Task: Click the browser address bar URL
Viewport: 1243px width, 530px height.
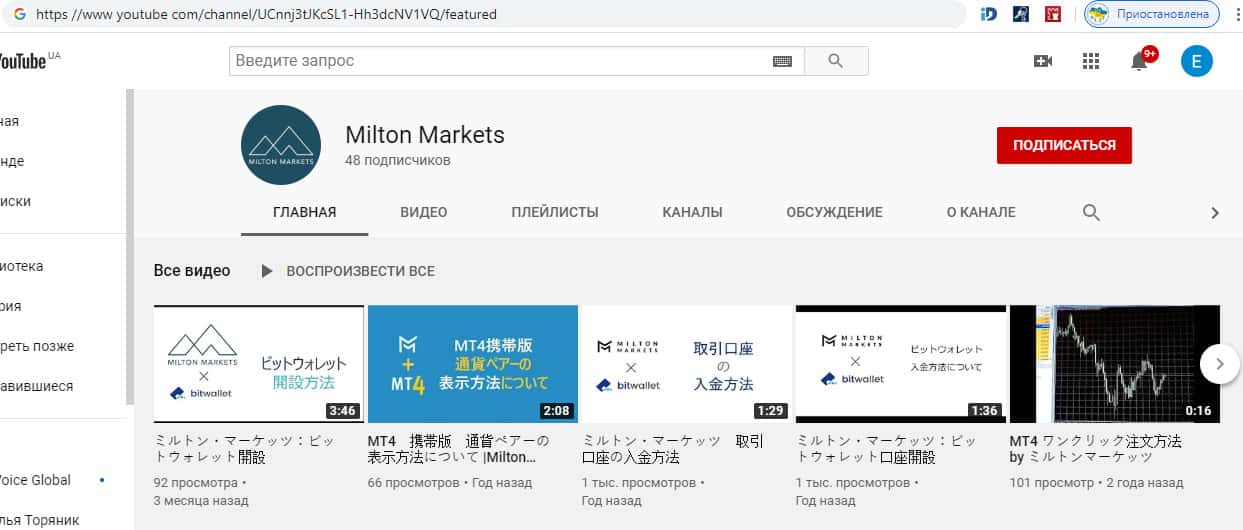Action: pos(267,15)
